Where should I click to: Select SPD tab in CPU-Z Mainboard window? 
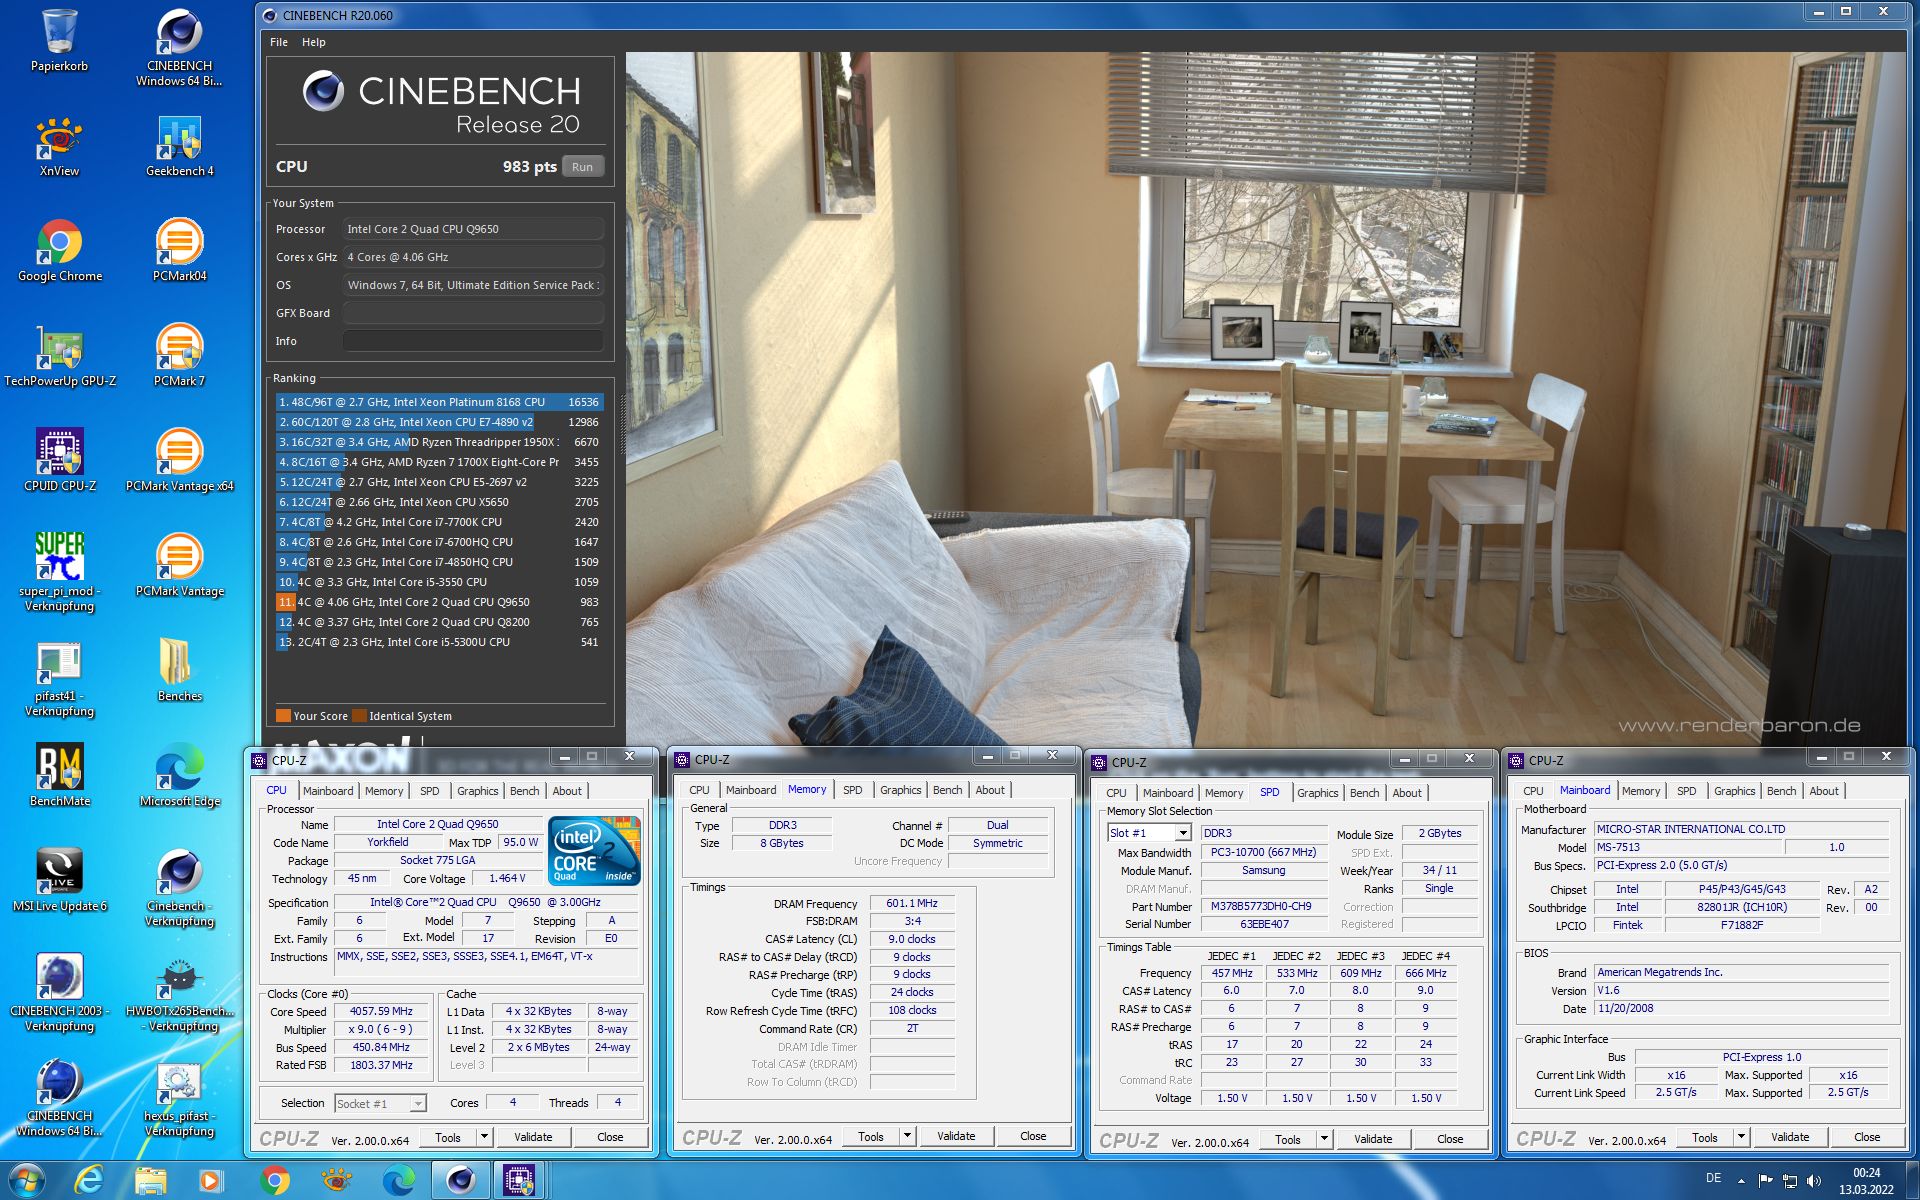(x=1686, y=791)
